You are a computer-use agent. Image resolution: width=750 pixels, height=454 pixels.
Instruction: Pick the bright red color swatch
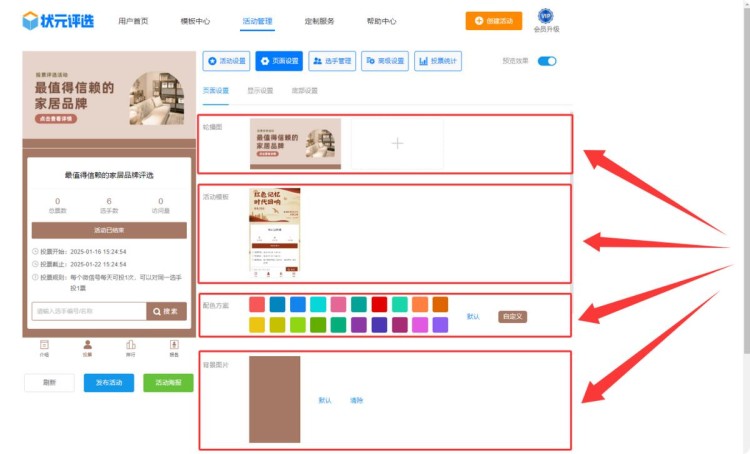click(x=379, y=304)
